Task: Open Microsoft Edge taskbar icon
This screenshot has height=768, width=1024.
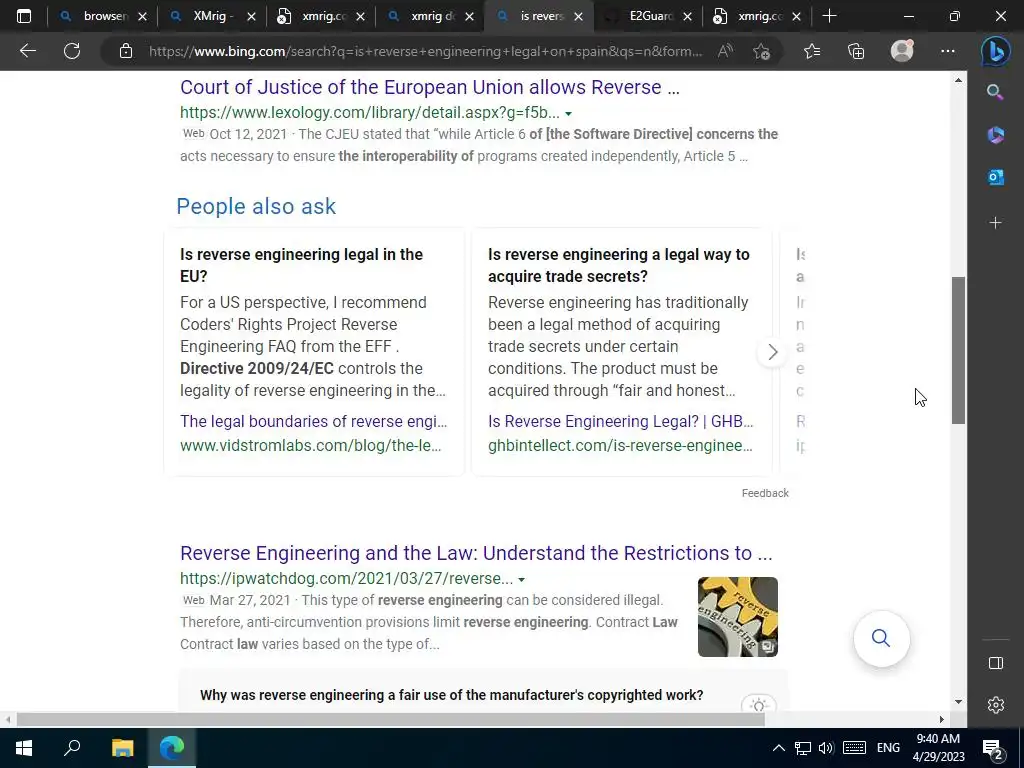Action: pos(172,748)
